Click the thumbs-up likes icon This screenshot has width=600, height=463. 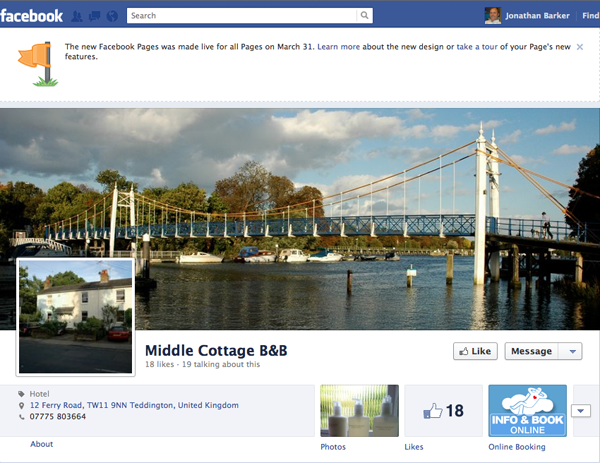[x=433, y=411]
